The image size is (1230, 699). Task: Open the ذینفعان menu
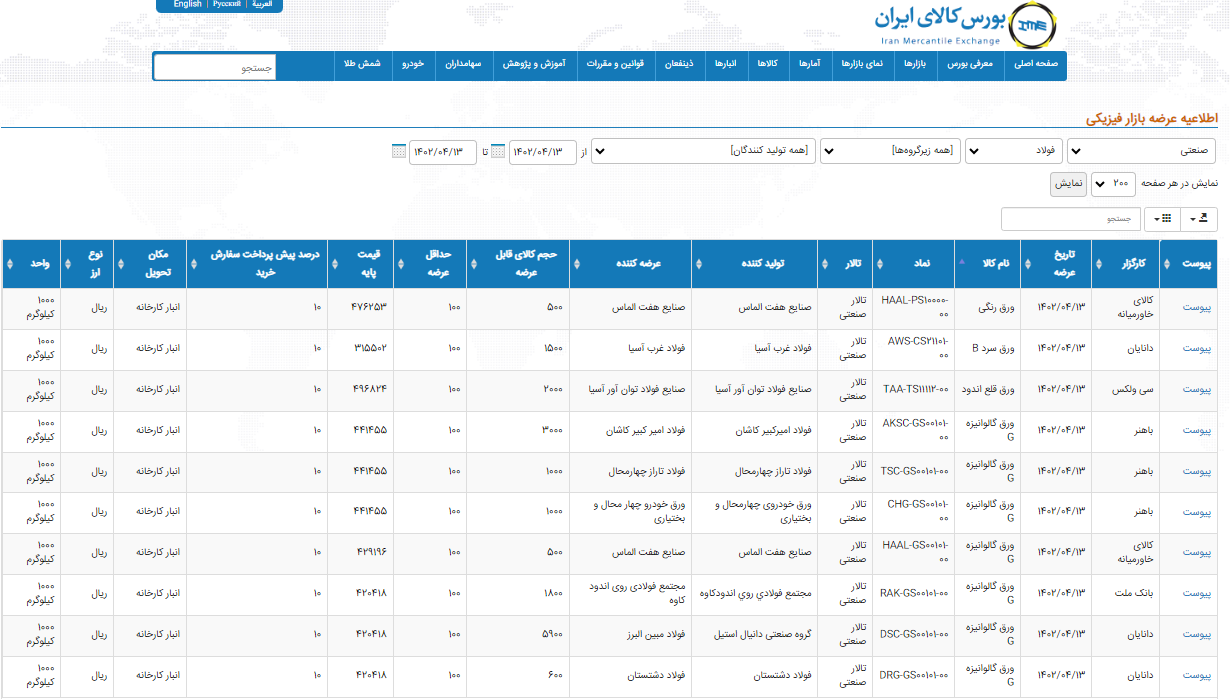pyautogui.click(x=680, y=65)
